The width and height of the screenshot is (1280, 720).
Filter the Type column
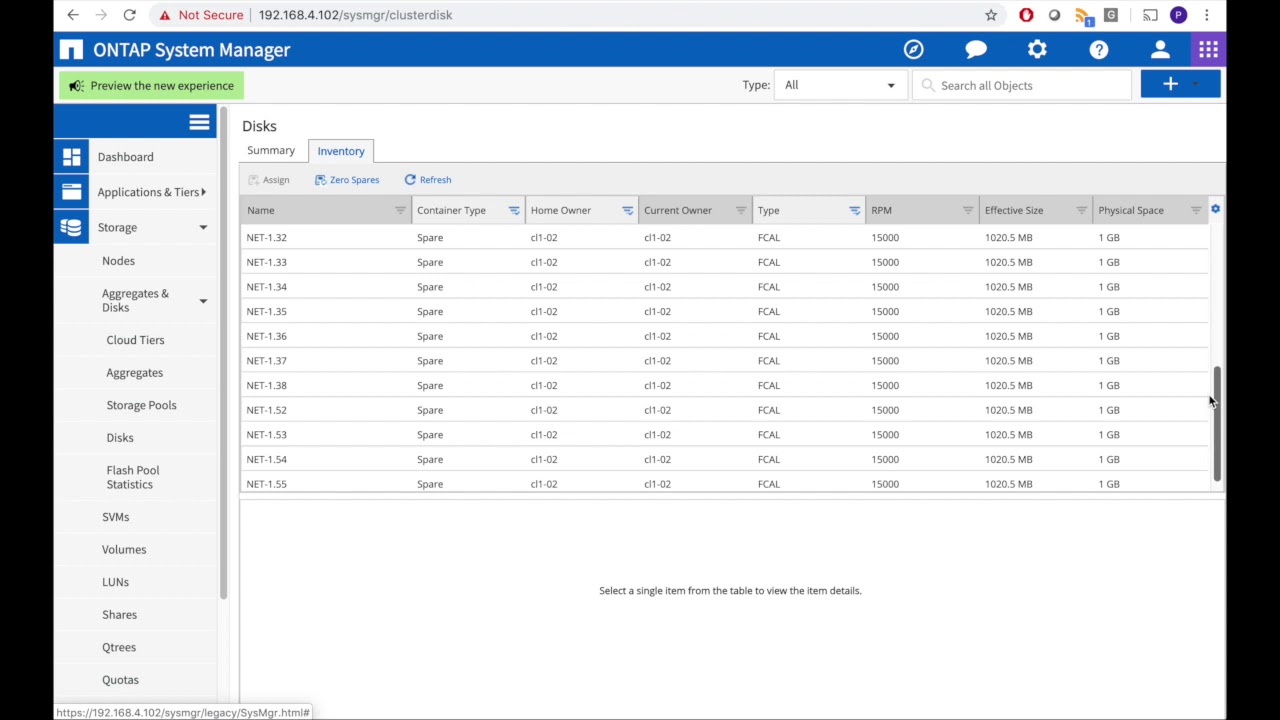pos(854,210)
